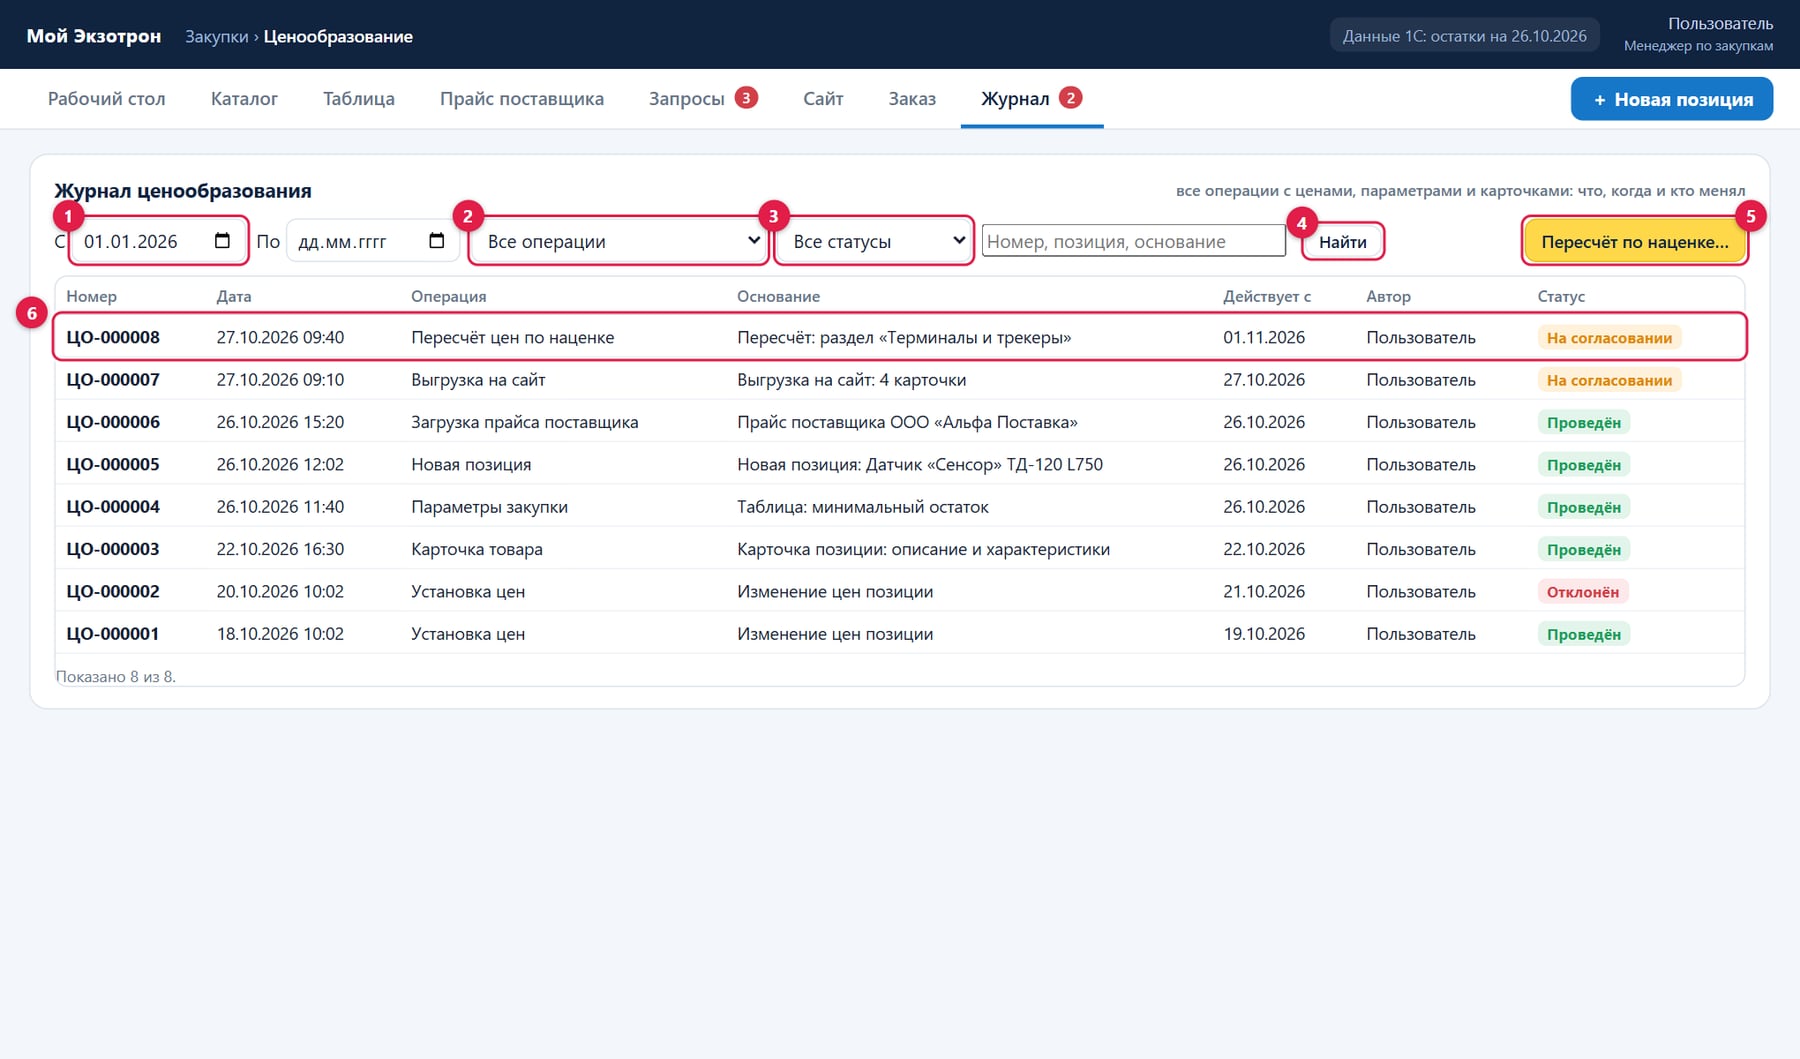Image resolution: width=1800 pixels, height=1059 pixels.
Task: Click the Найти button
Action: click(1343, 242)
